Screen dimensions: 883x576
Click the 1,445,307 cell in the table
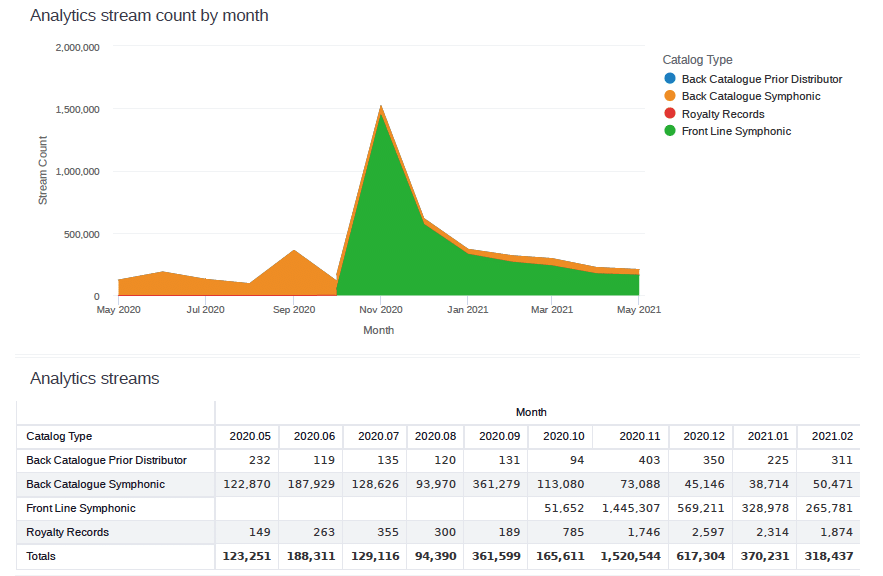click(x=631, y=508)
